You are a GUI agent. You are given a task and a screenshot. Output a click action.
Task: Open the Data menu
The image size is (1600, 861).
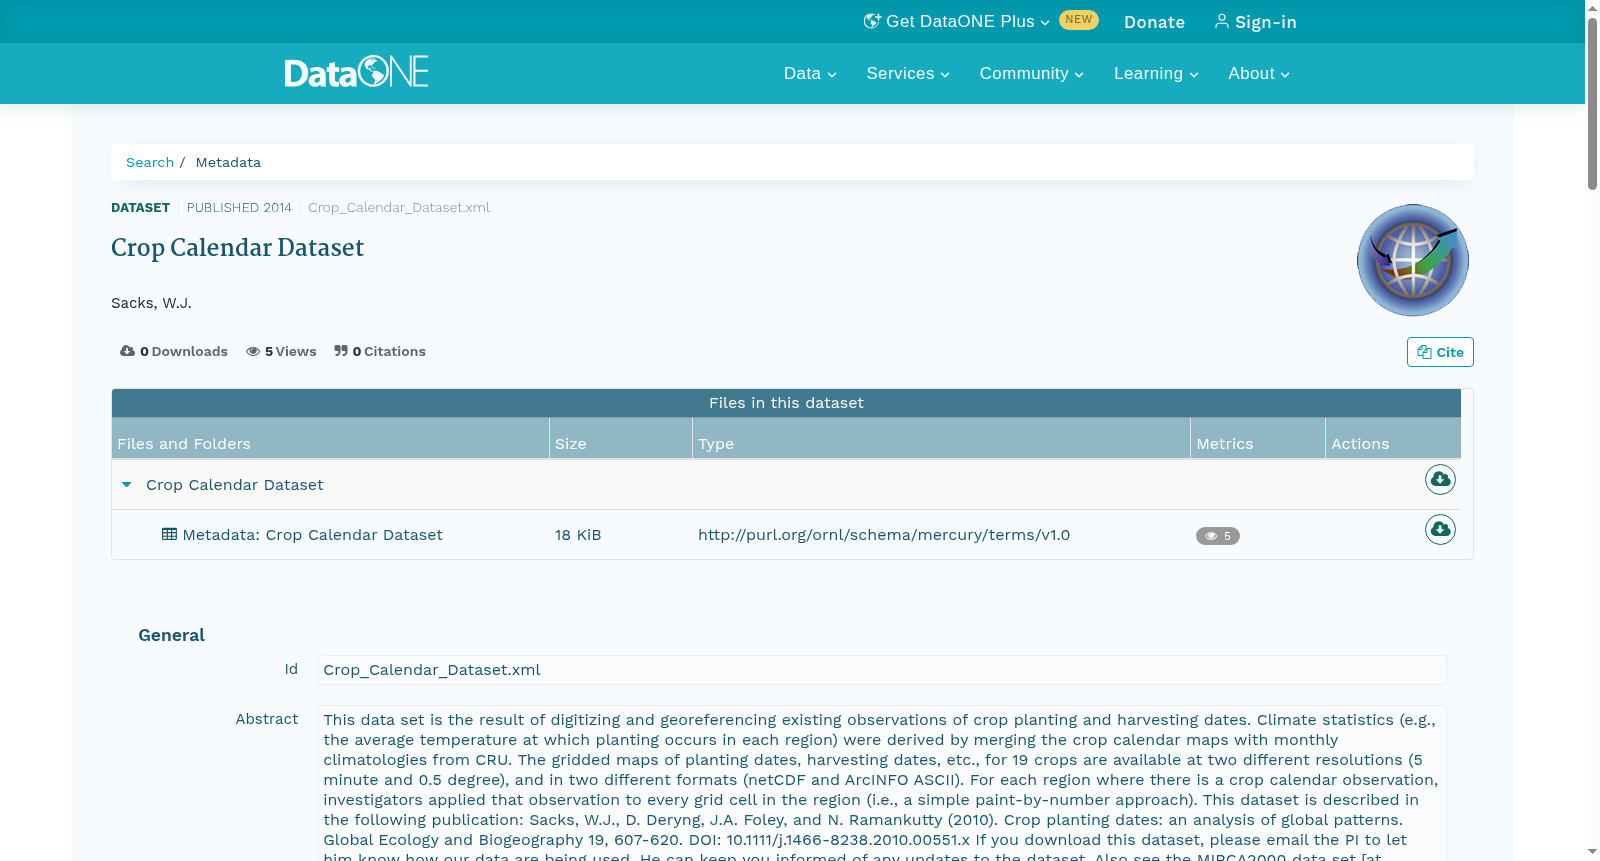pyautogui.click(x=810, y=74)
